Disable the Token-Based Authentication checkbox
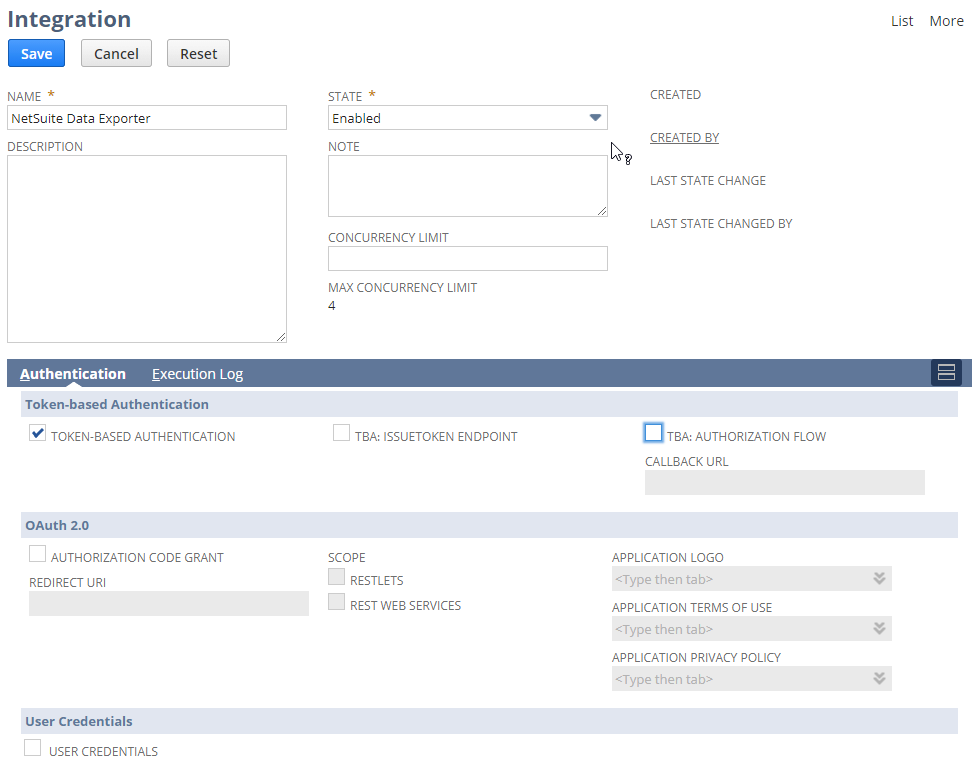 [37, 433]
